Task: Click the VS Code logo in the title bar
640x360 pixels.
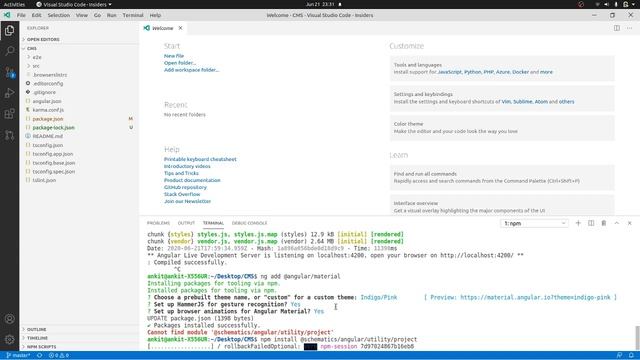Action: click(x=7, y=15)
